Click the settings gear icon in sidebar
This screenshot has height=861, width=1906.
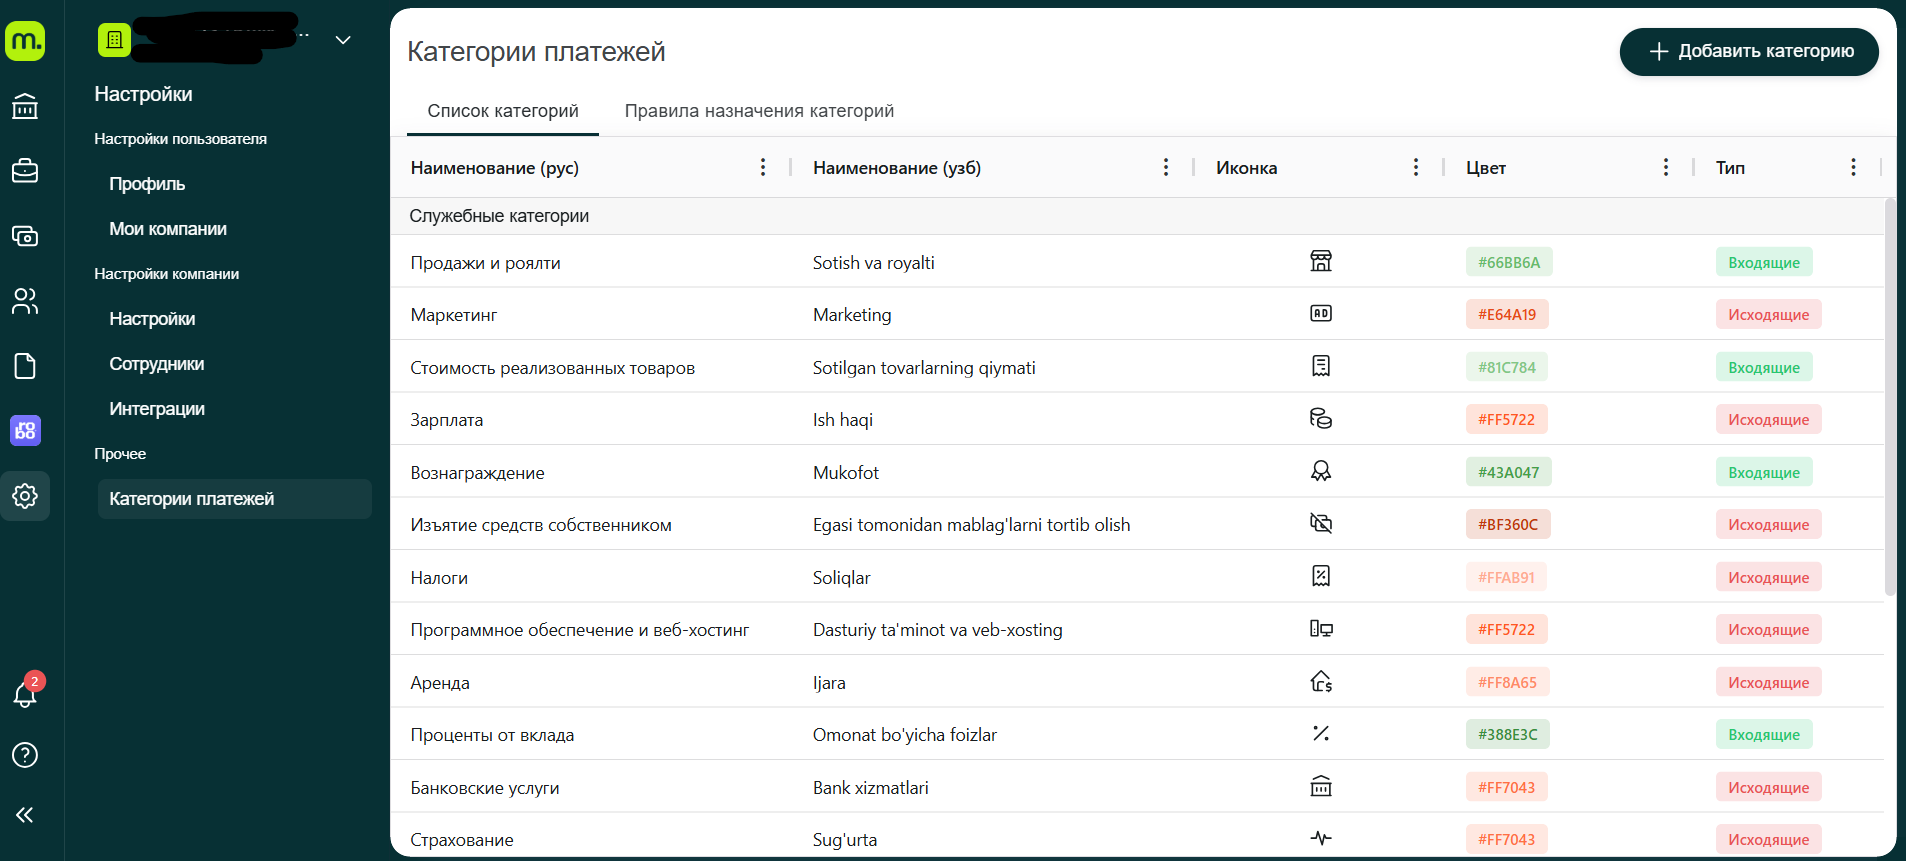[25, 496]
